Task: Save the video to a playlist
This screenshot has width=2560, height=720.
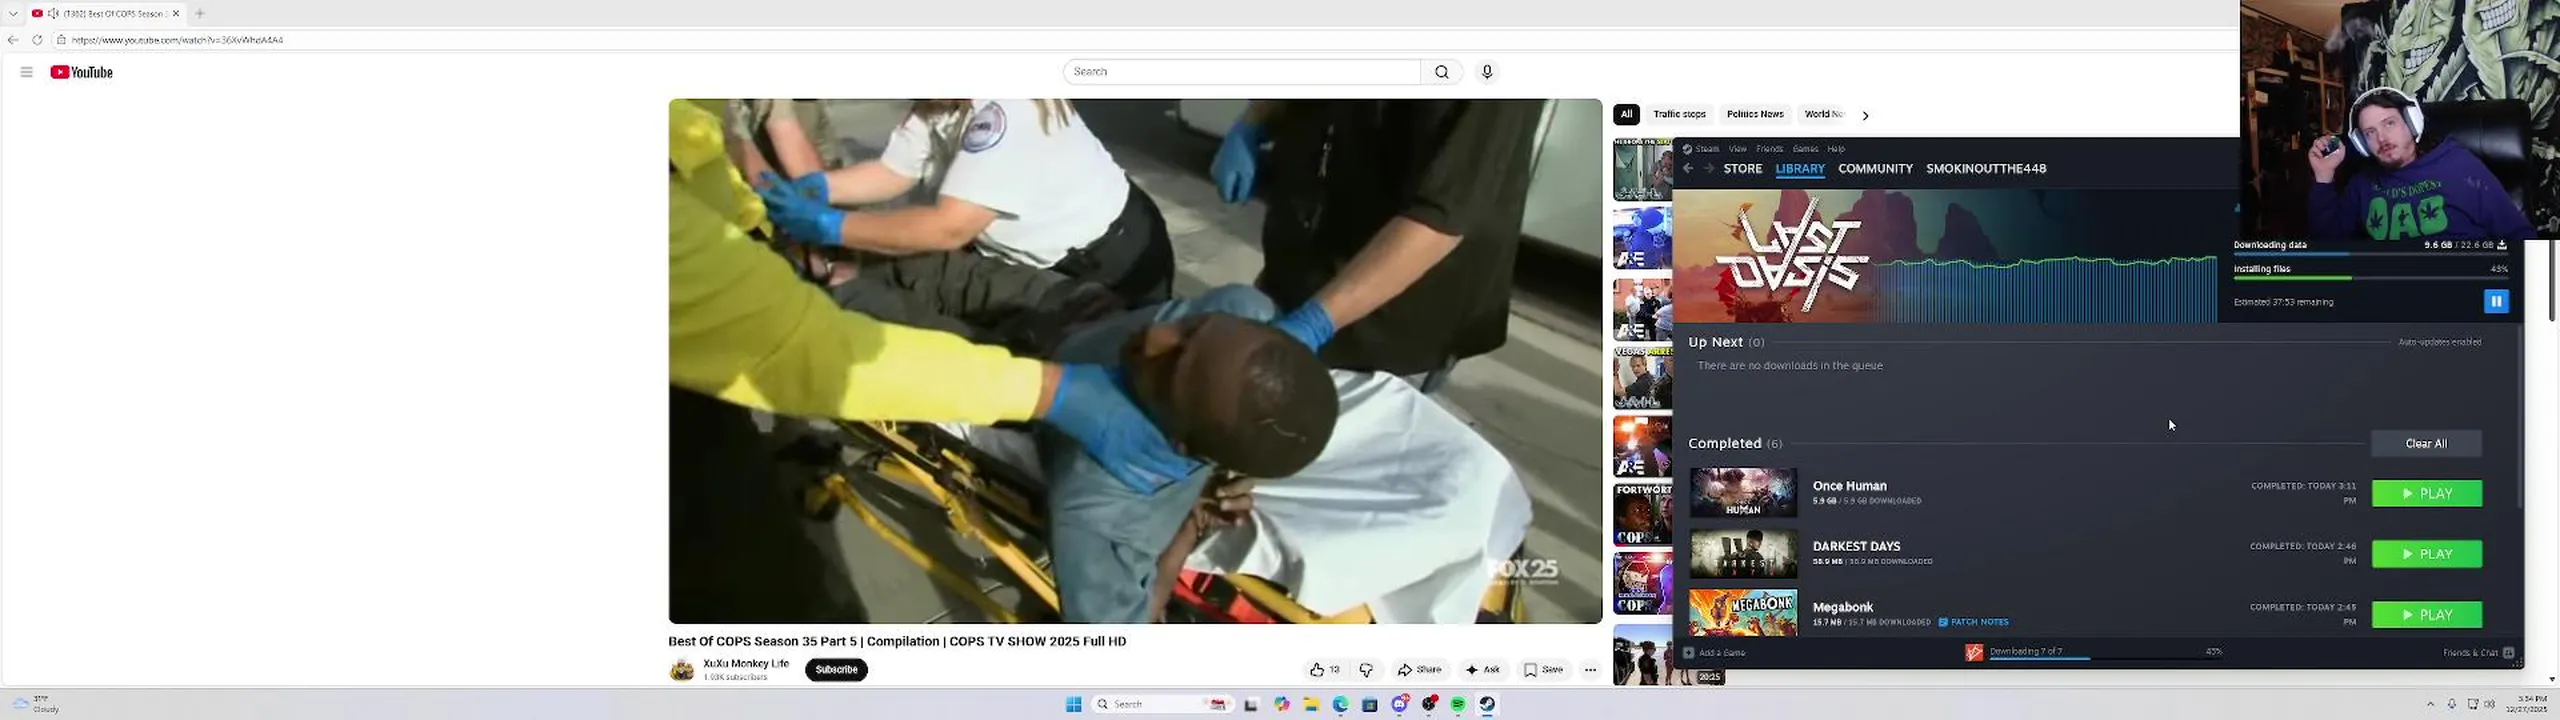Action: 1543,670
